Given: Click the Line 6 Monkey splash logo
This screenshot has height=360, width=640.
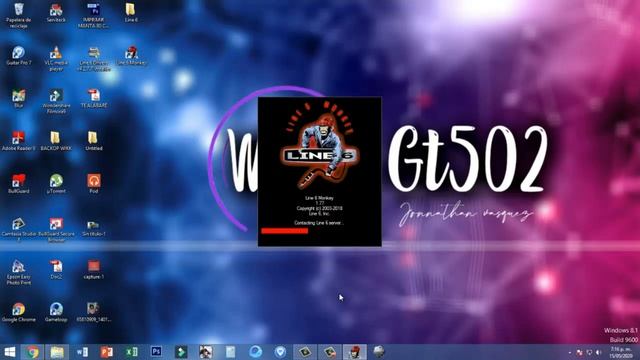Looking at the screenshot, I should point(320,146).
